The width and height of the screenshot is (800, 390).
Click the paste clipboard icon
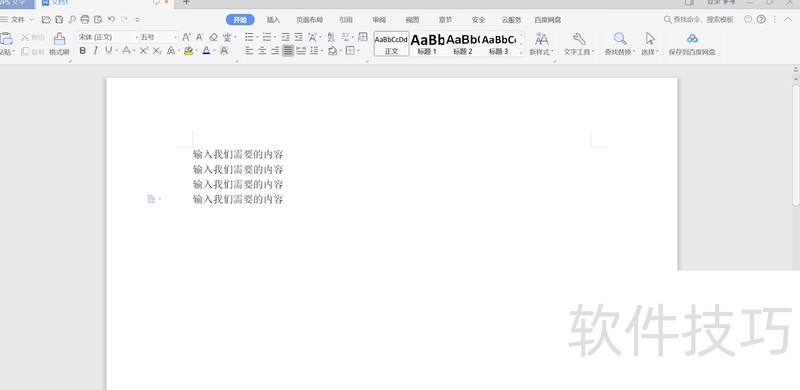tap(6, 39)
